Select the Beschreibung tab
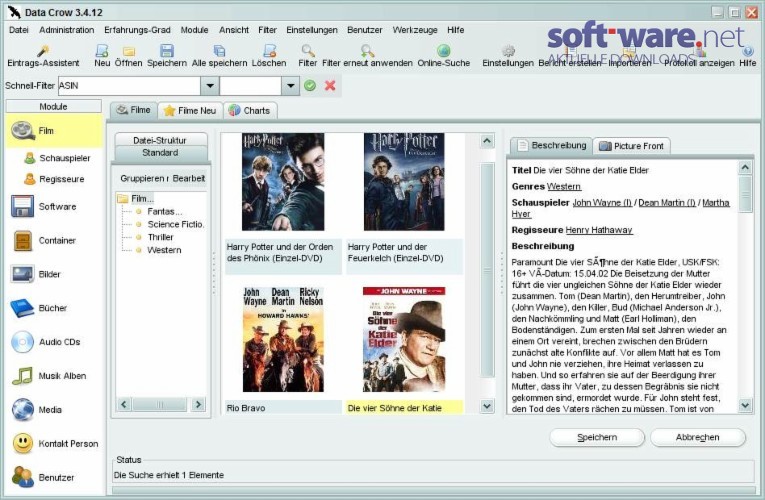Image resolution: width=765 pixels, height=500 pixels. click(552, 145)
